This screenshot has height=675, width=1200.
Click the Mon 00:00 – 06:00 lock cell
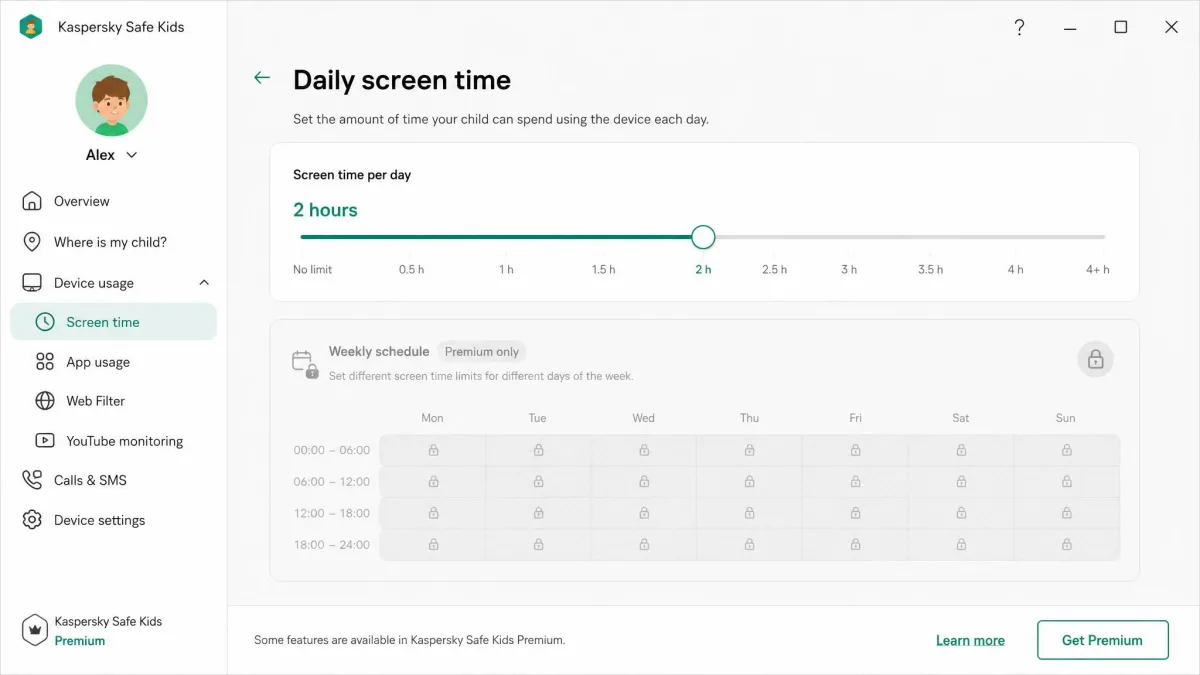coord(433,450)
